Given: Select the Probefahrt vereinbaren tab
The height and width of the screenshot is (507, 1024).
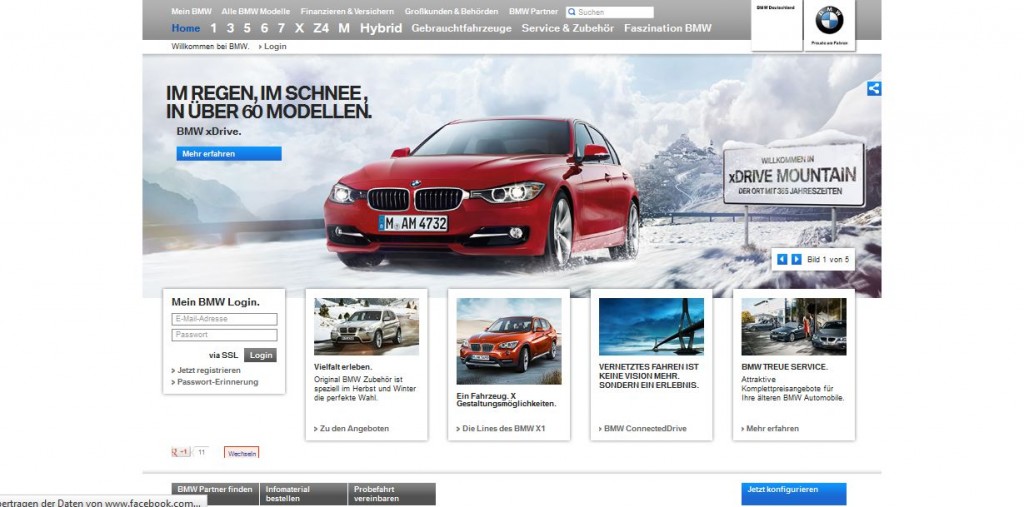Looking at the screenshot, I should (x=391, y=494).
